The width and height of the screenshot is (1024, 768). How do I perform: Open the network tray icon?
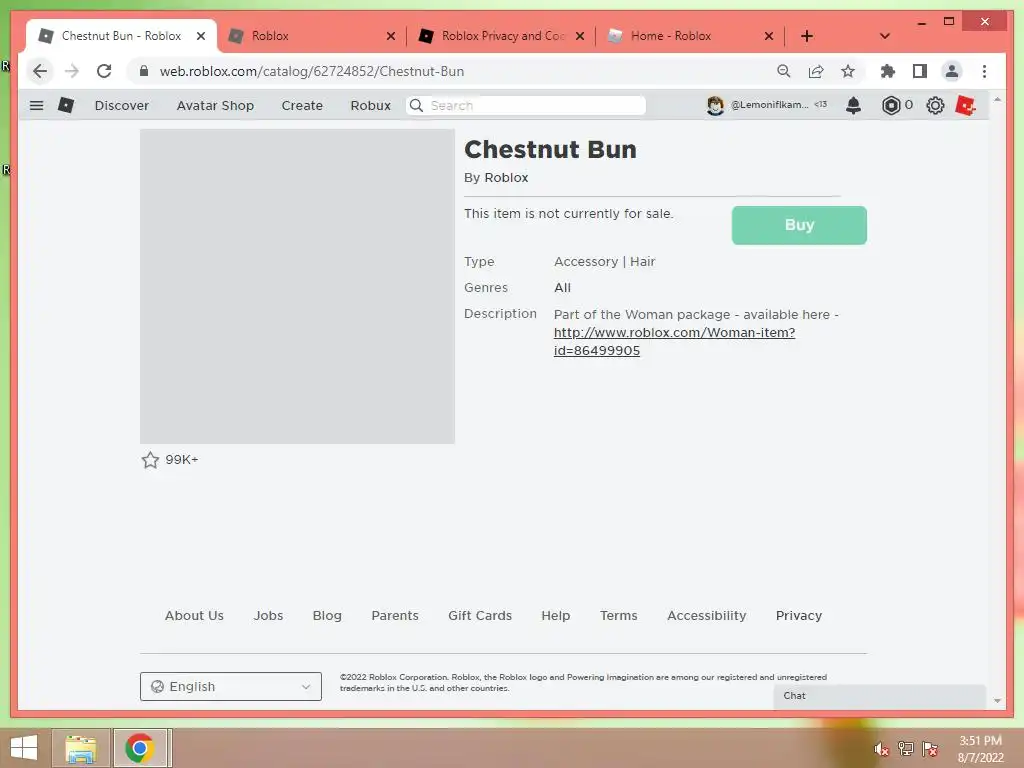pyautogui.click(x=906, y=749)
